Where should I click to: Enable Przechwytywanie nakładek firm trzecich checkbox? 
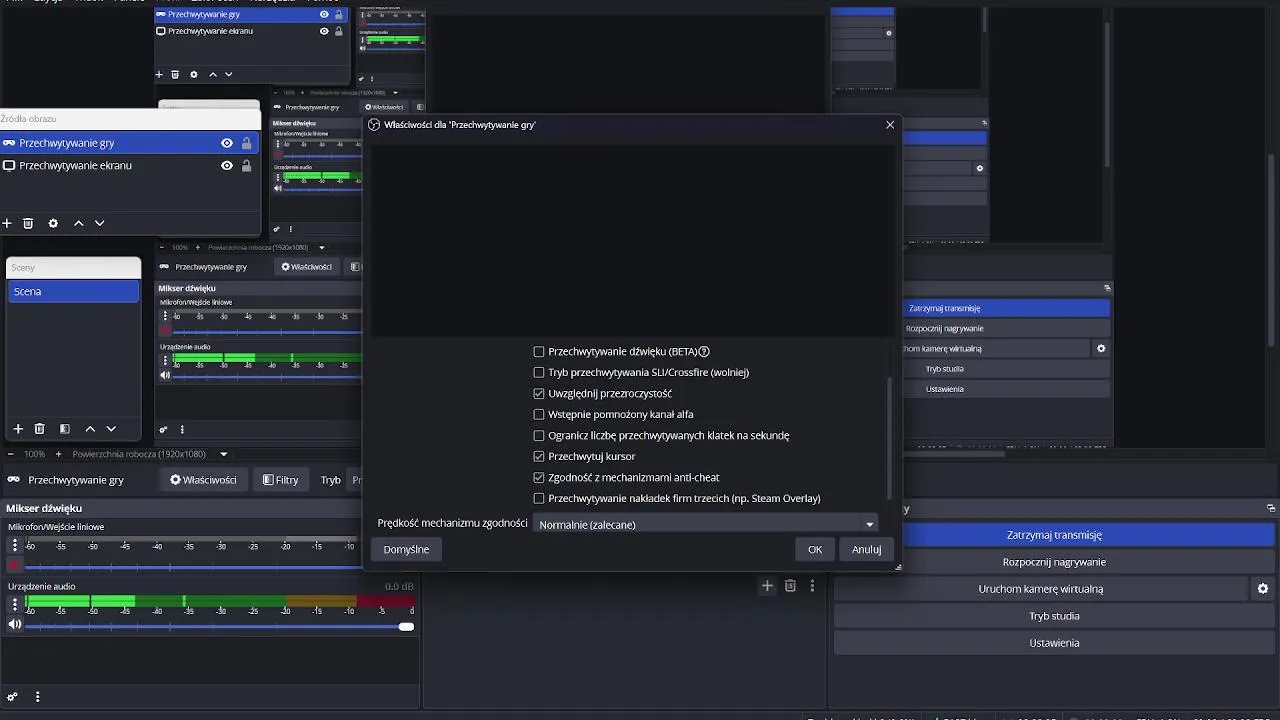click(x=539, y=499)
